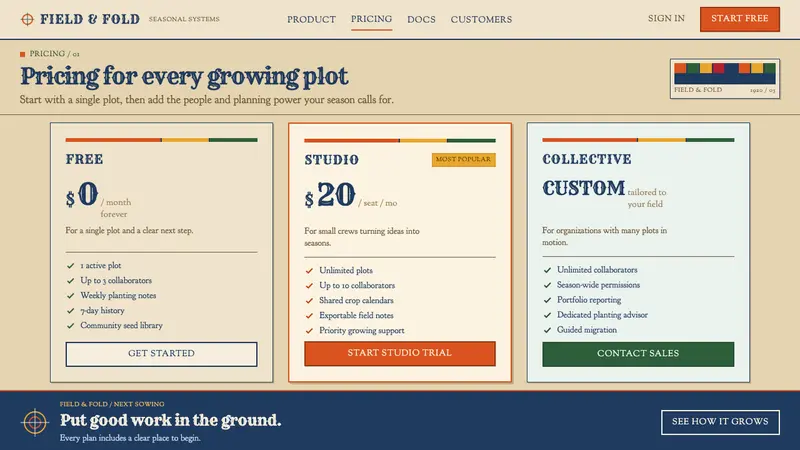Click the FREE plan title

84,159
